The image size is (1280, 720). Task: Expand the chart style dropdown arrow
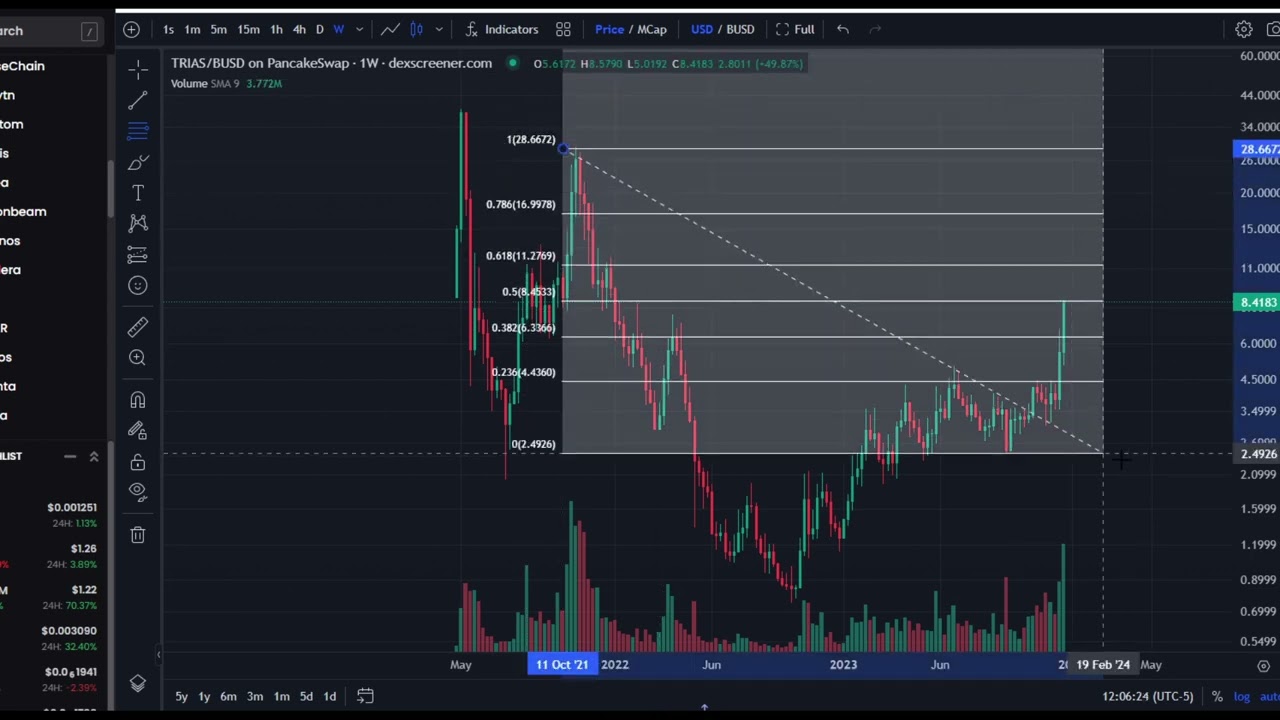click(x=438, y=29)
